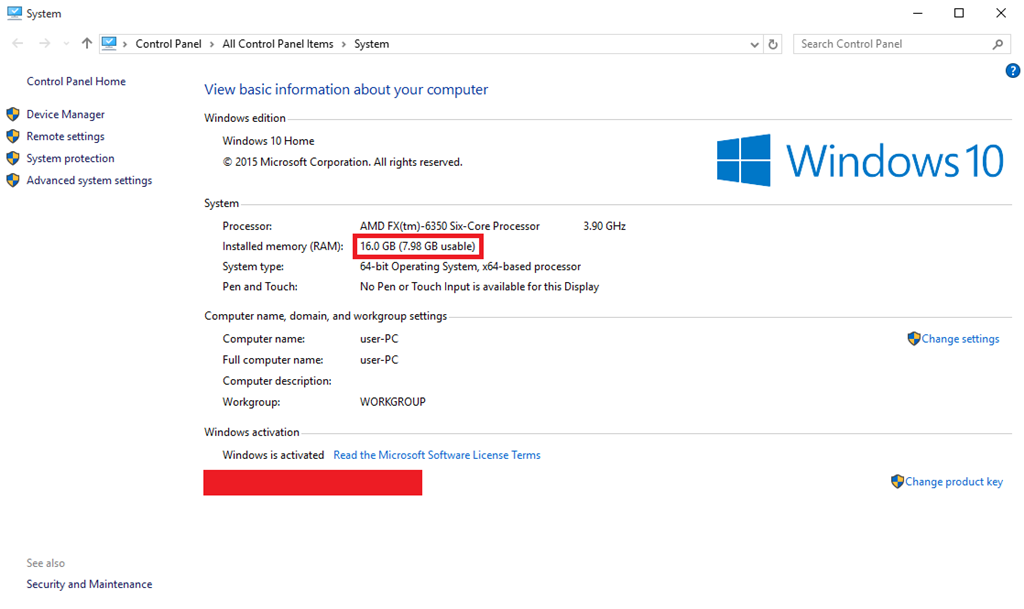Click the No Pen or Touch Input text
The image size is (1024, 609).
coord(479,287)
